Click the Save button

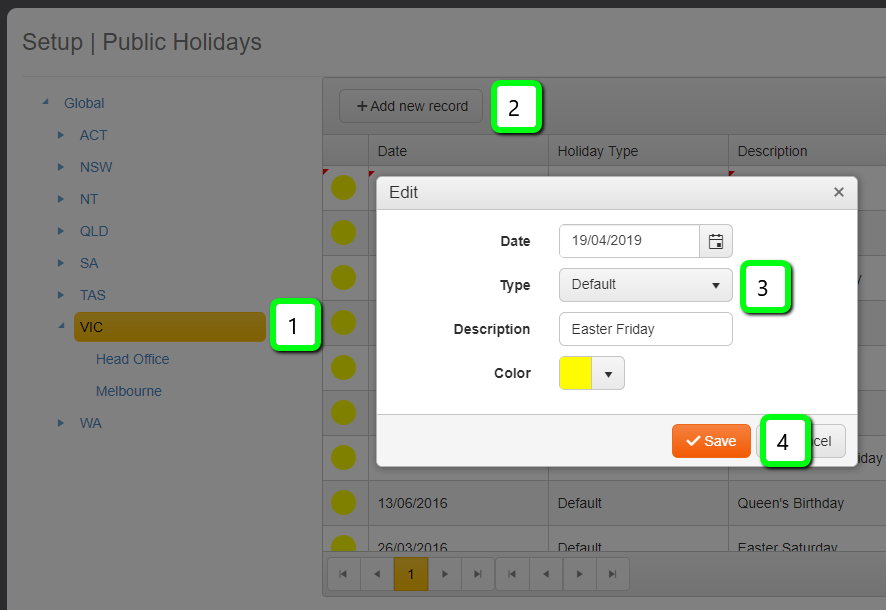pyautogui.click(x=711, y=441)
